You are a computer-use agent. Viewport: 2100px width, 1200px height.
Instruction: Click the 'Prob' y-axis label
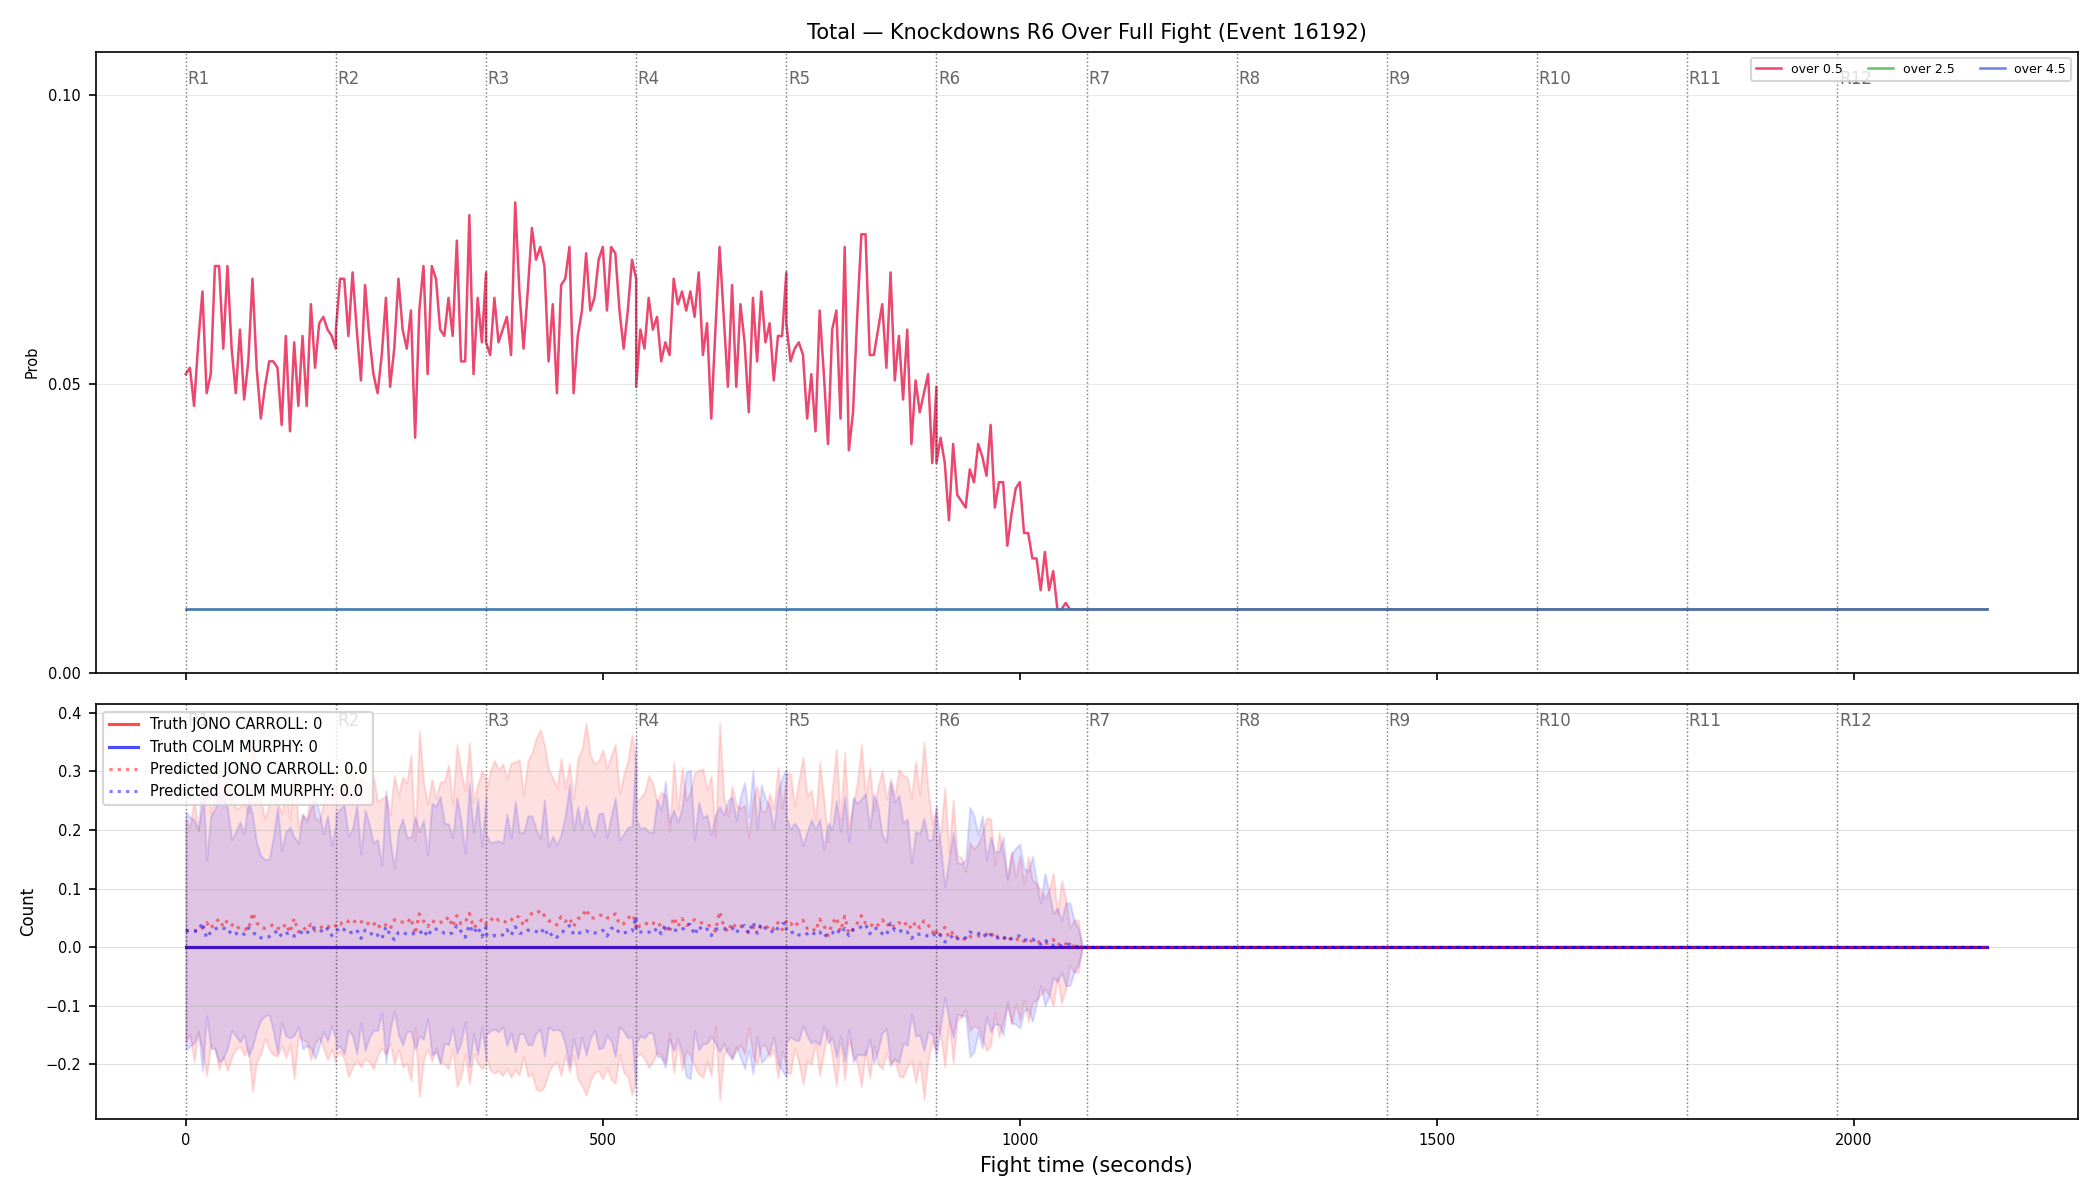pyautogui.click(x=31, y=363)
